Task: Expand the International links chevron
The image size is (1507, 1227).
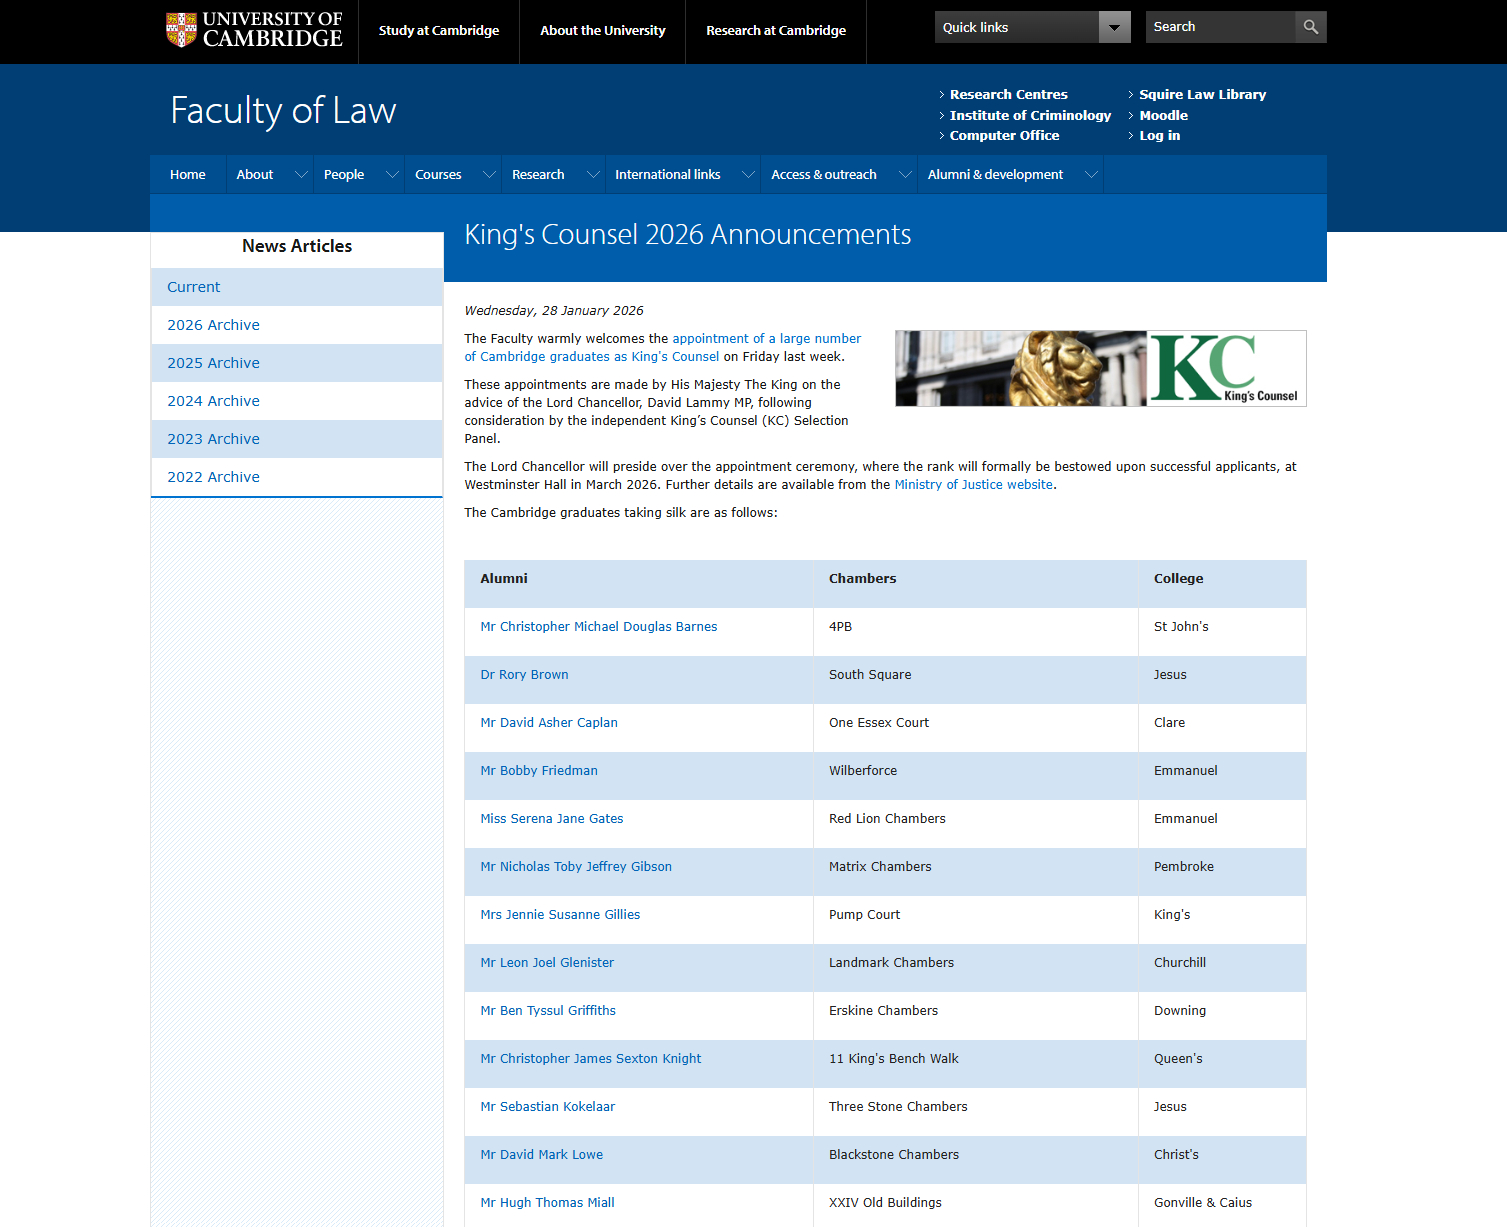Action: [x=747, y=175]
